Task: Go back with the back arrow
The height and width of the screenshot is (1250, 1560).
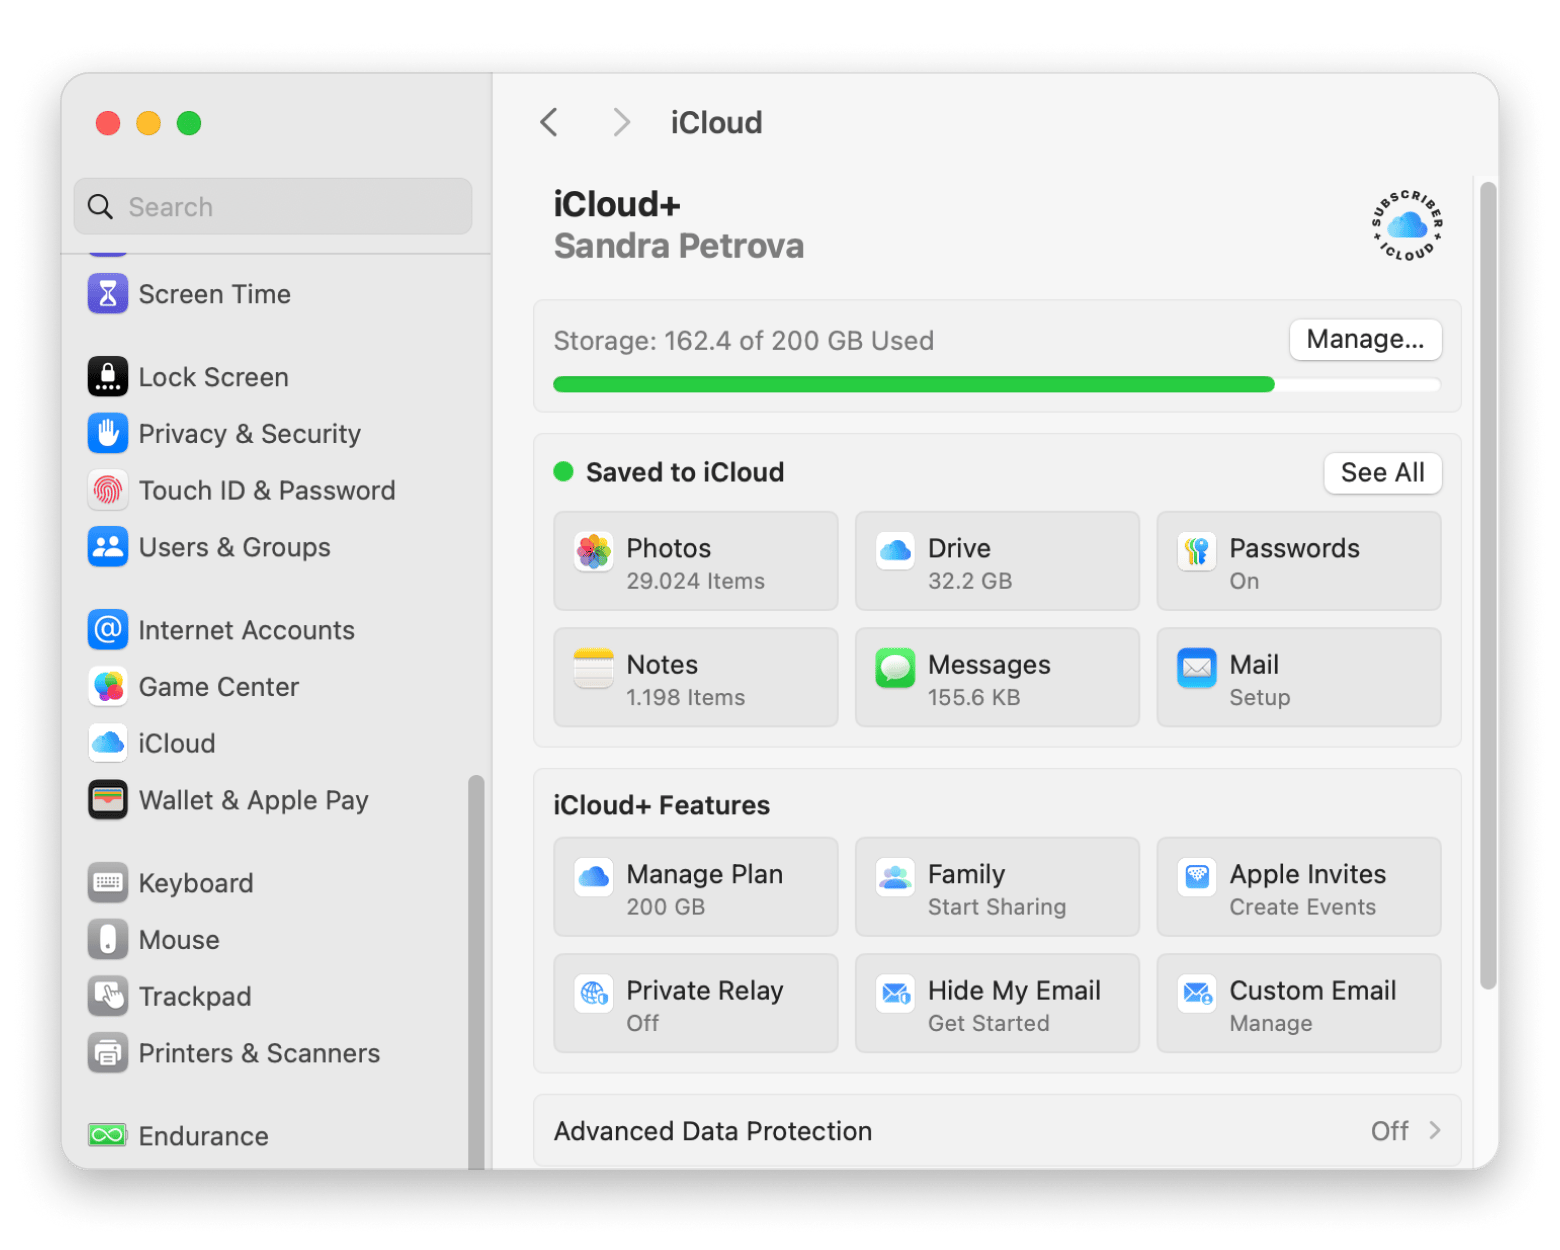Action: 548,121
